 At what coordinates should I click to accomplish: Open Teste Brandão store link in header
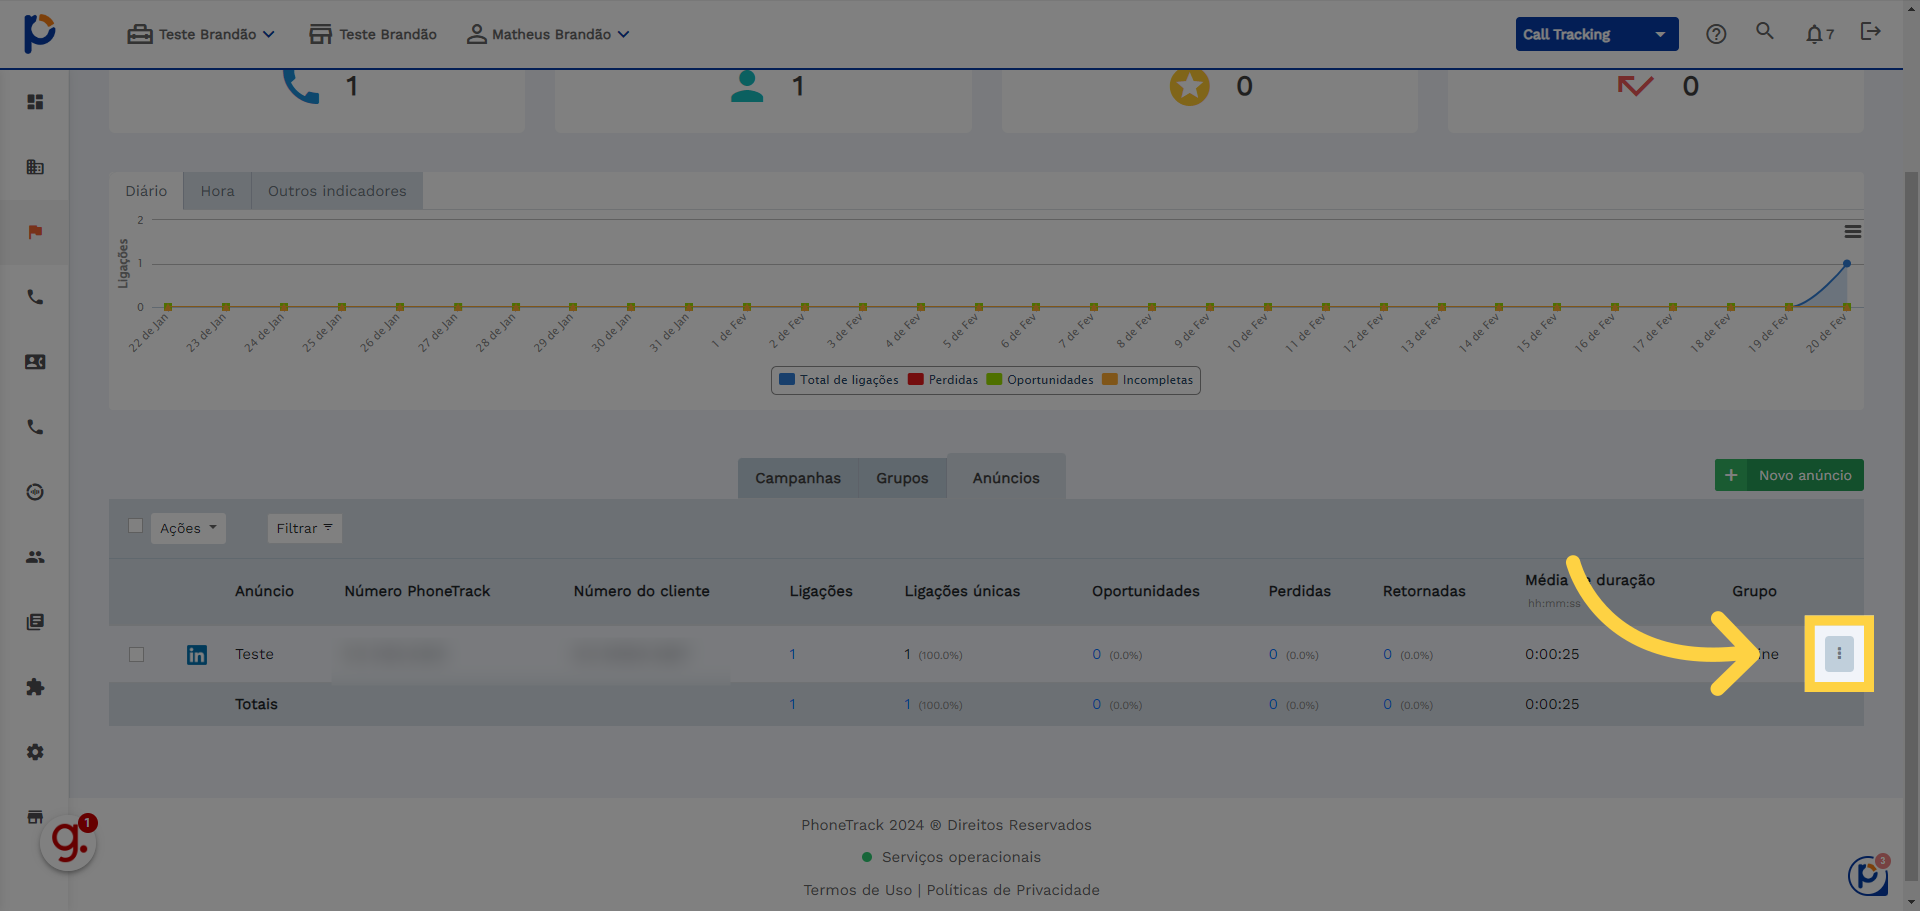point(373,34)
